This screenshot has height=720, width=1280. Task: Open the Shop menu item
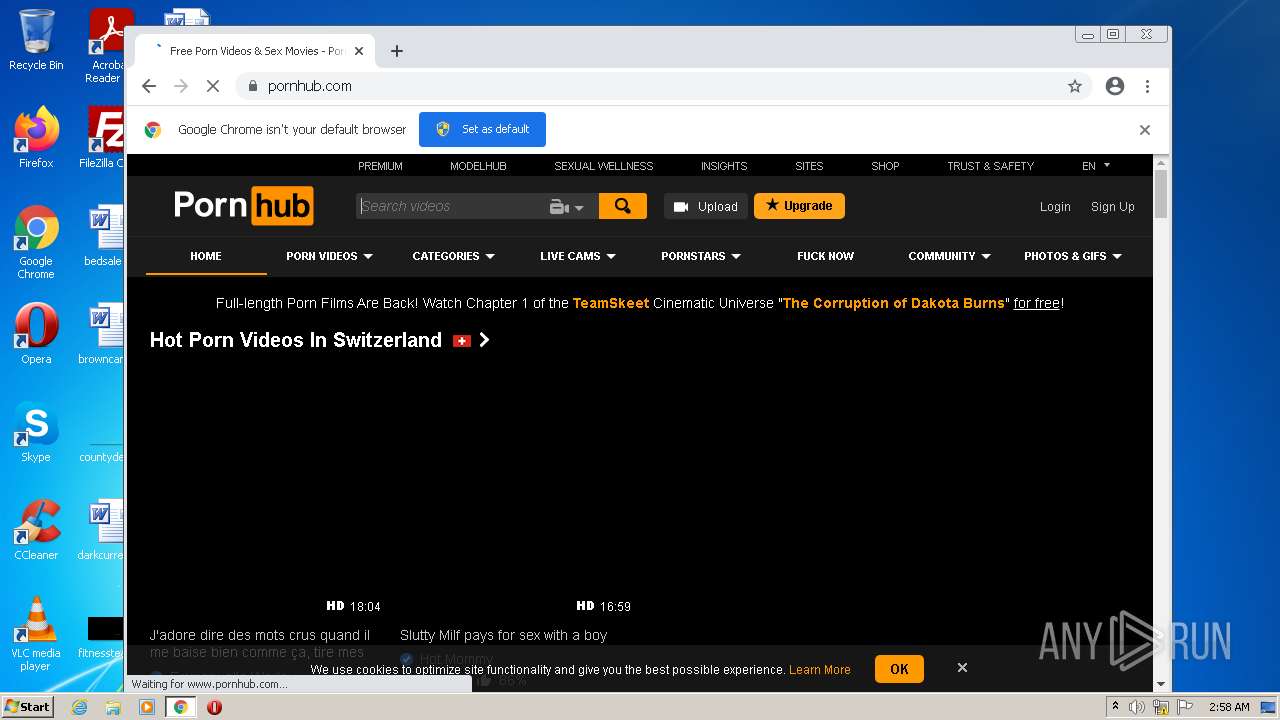(885, 166)
